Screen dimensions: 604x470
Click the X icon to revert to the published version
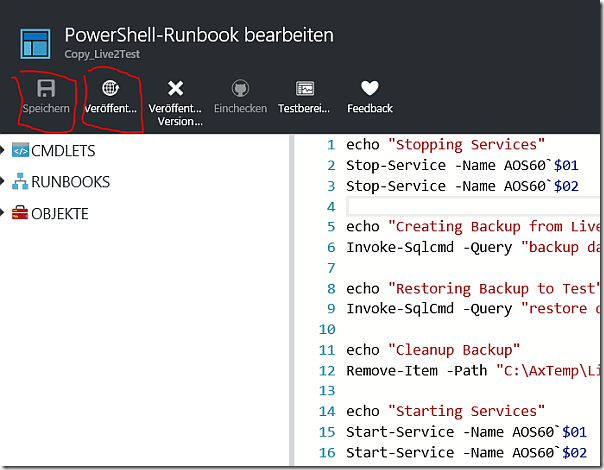click(x=176, y=88)
